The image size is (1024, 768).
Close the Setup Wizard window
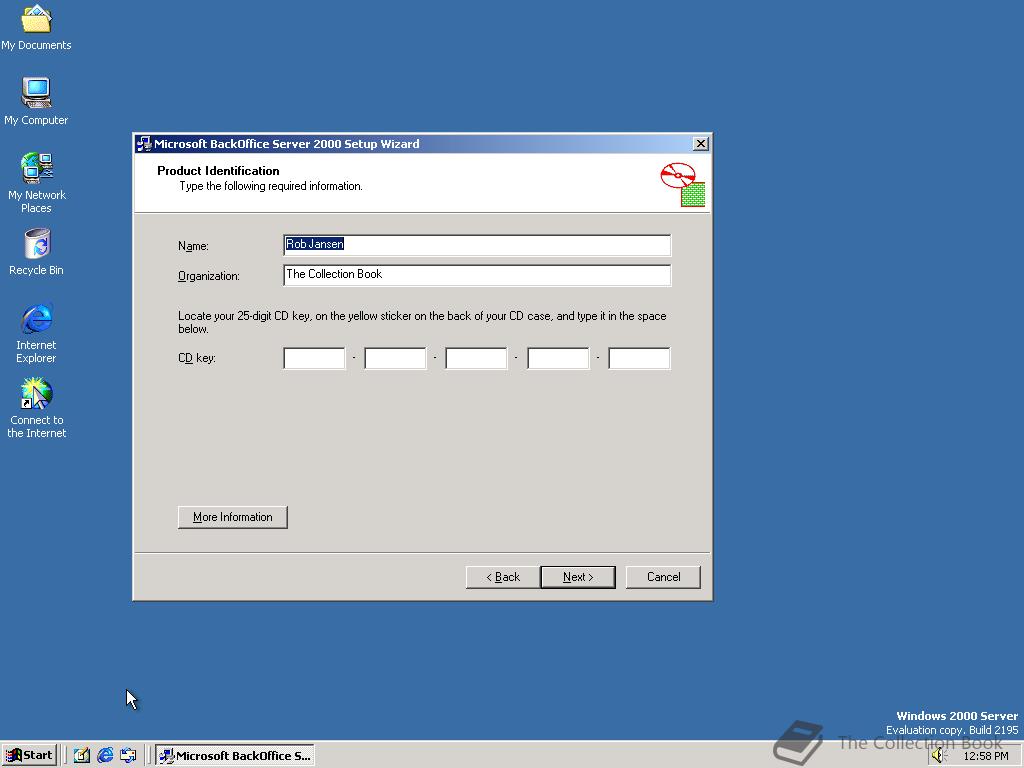701,144
